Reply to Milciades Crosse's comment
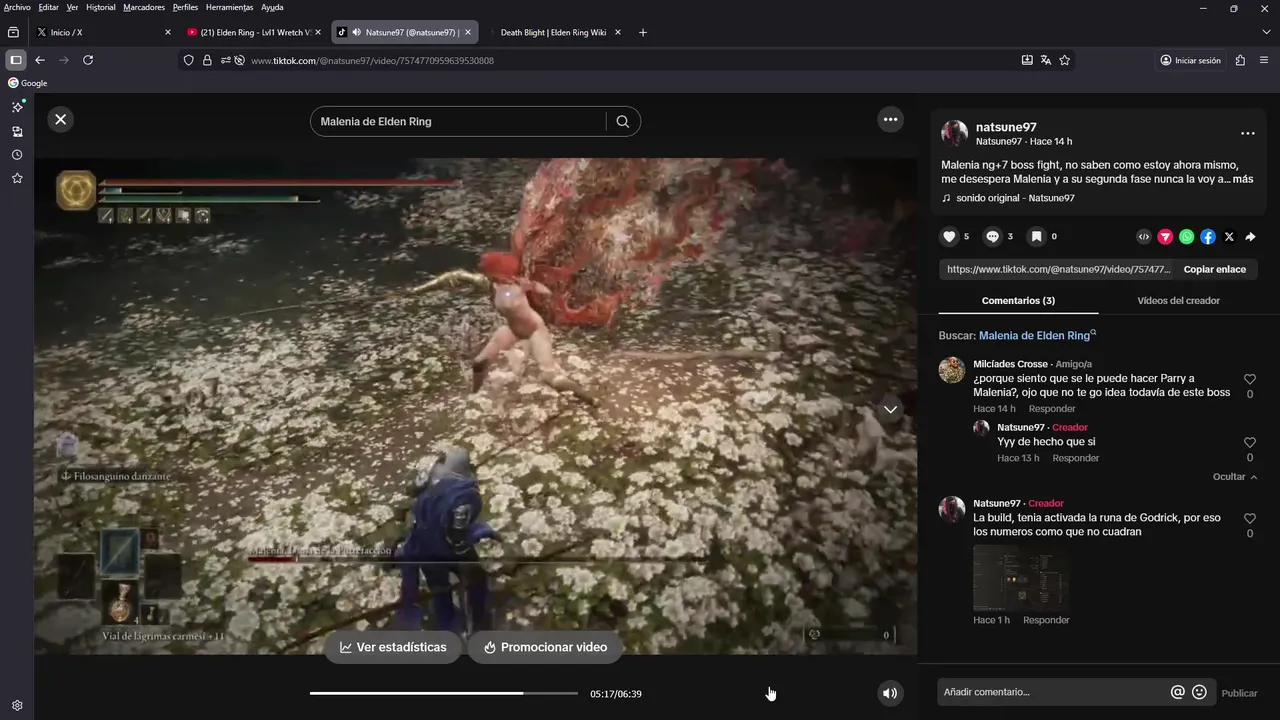The height and width of the screenshot is (720, 1280). tap(1052, 409)
